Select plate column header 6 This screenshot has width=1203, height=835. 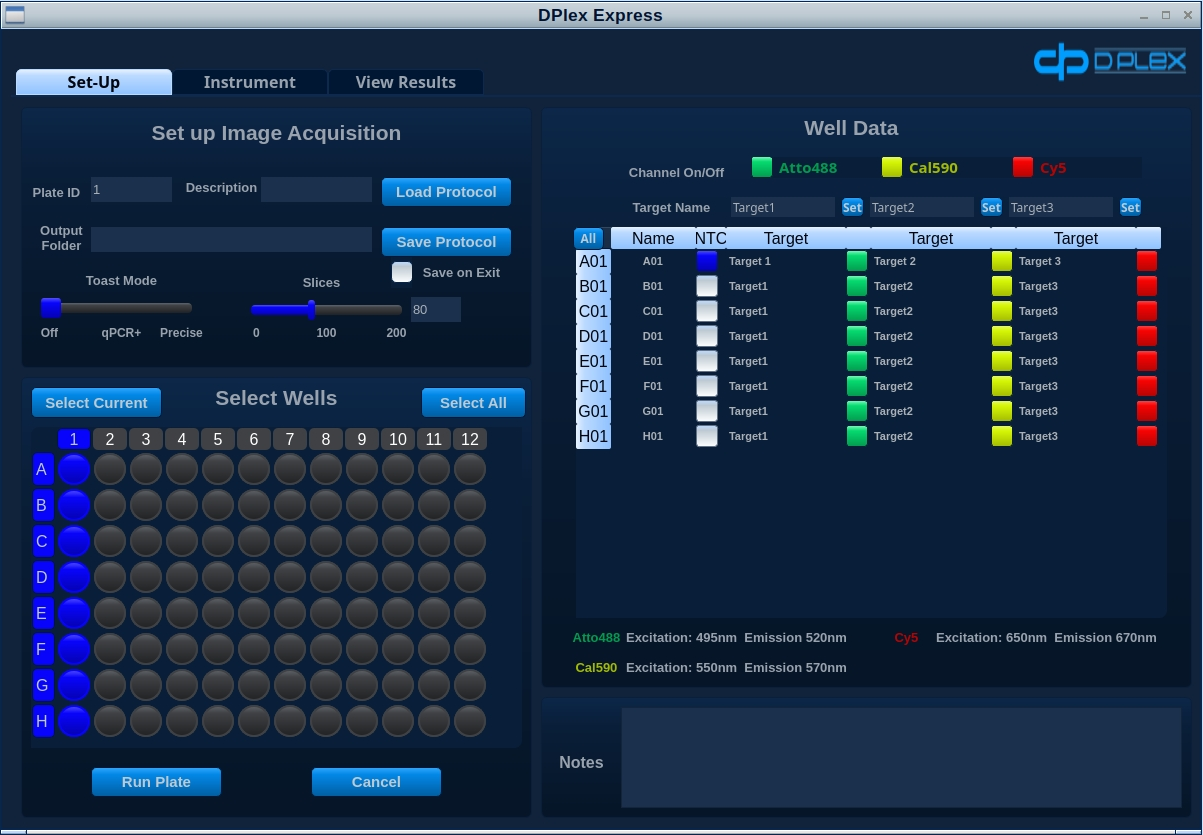[254, 439]
